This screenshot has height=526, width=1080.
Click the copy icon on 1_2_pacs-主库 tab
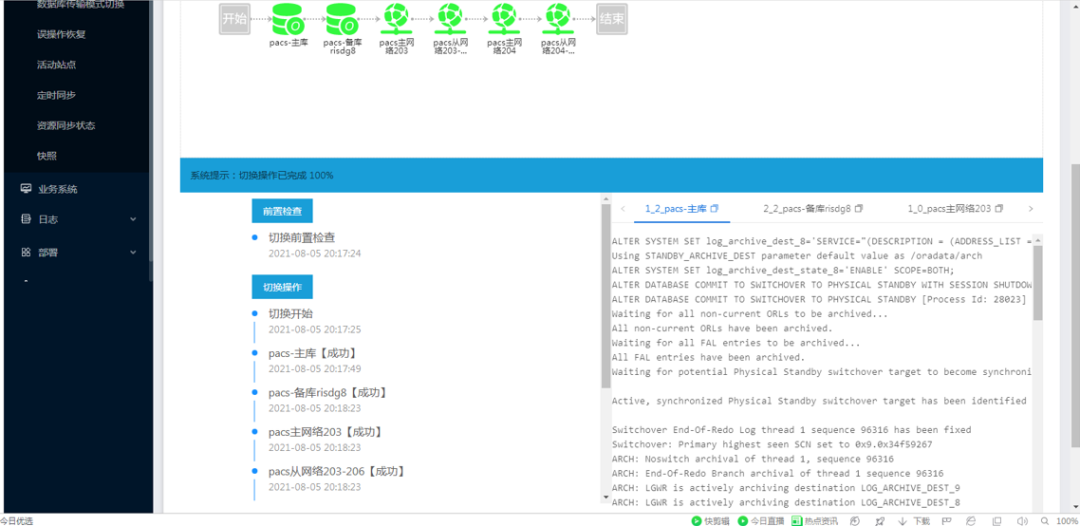(715, 209)
